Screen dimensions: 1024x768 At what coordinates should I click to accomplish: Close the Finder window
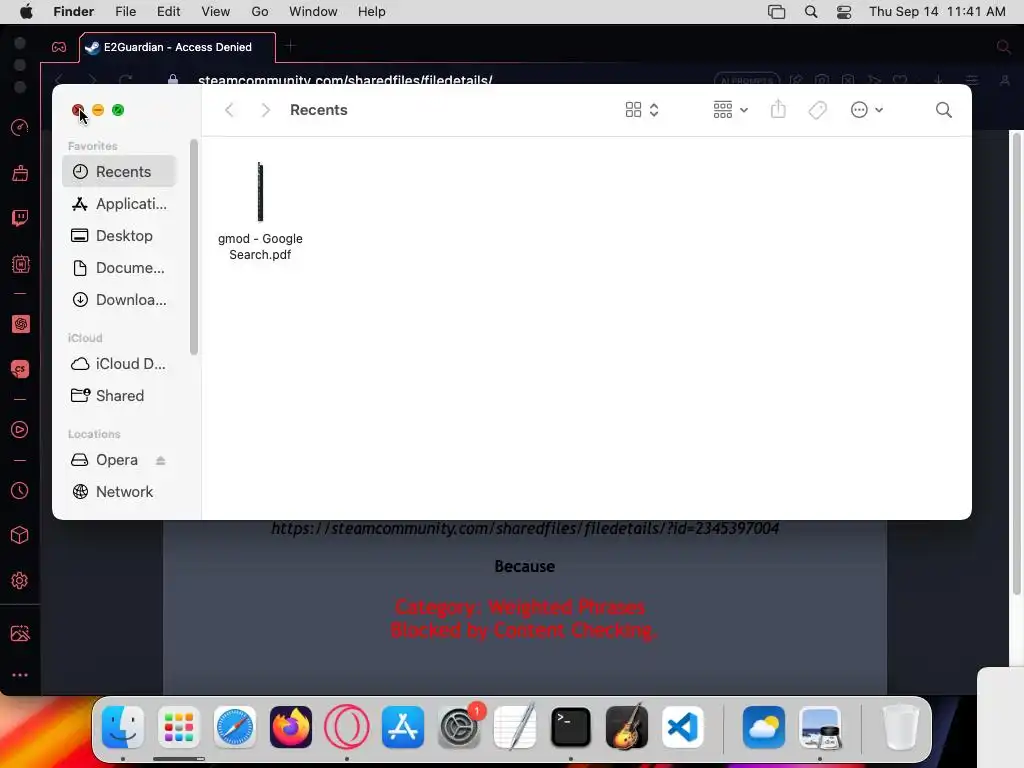(x=78, y=110)
